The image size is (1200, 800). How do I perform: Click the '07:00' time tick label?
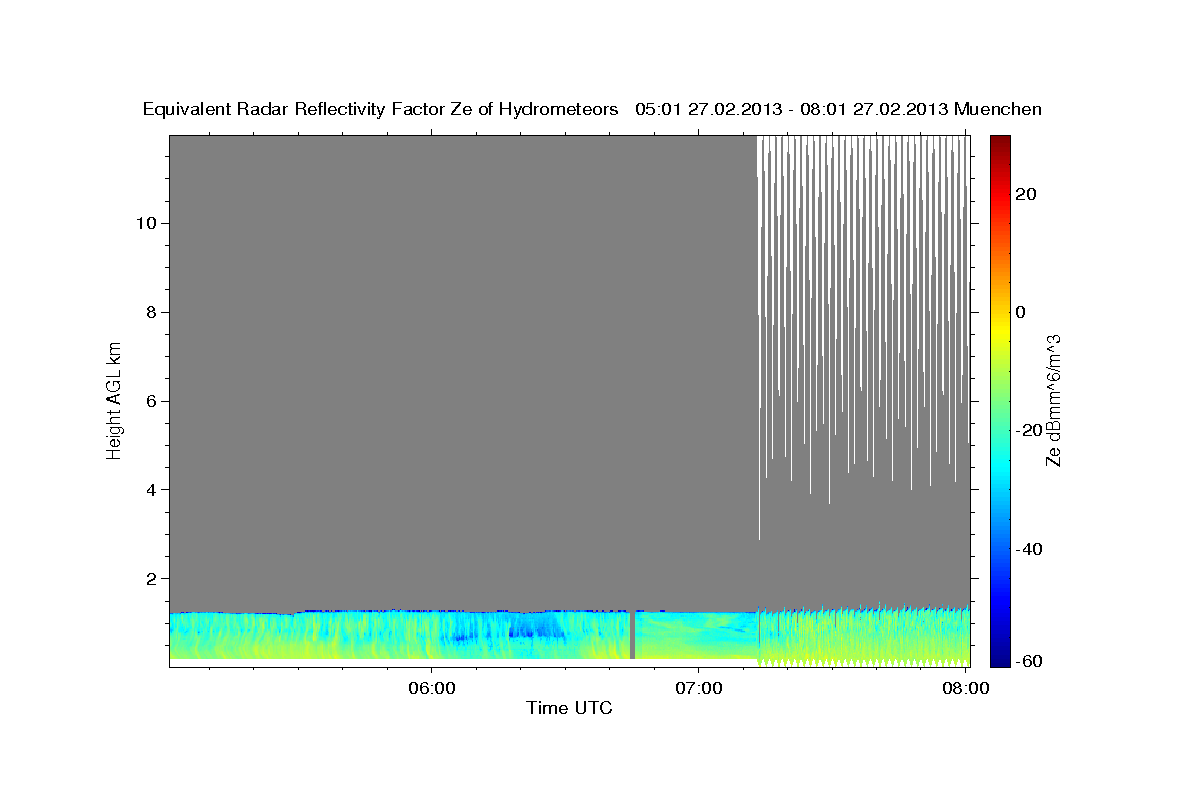tap(698, 688)
